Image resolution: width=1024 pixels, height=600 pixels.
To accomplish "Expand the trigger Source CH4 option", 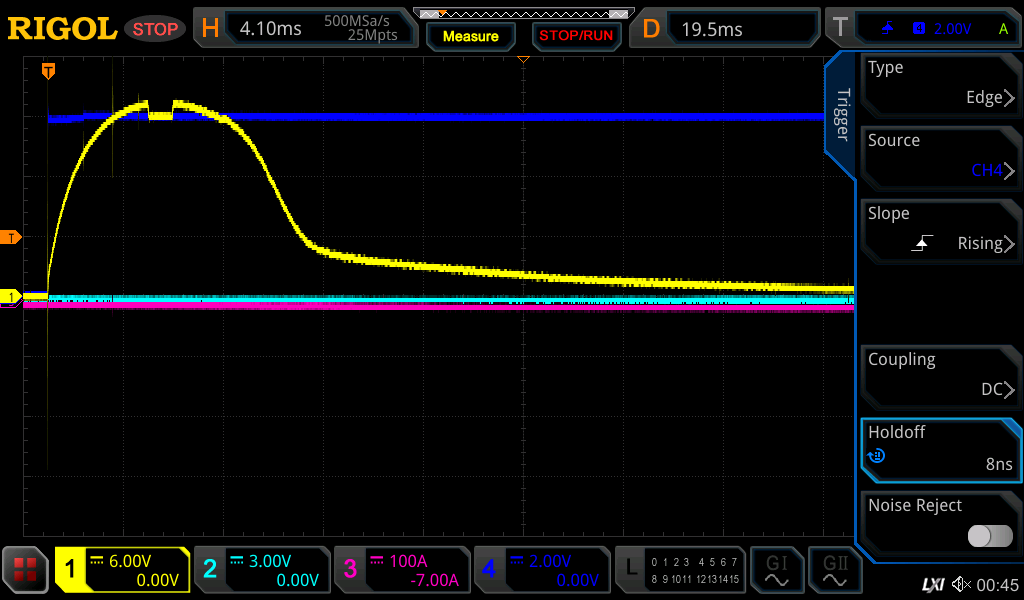I will [x=940, y=157].
